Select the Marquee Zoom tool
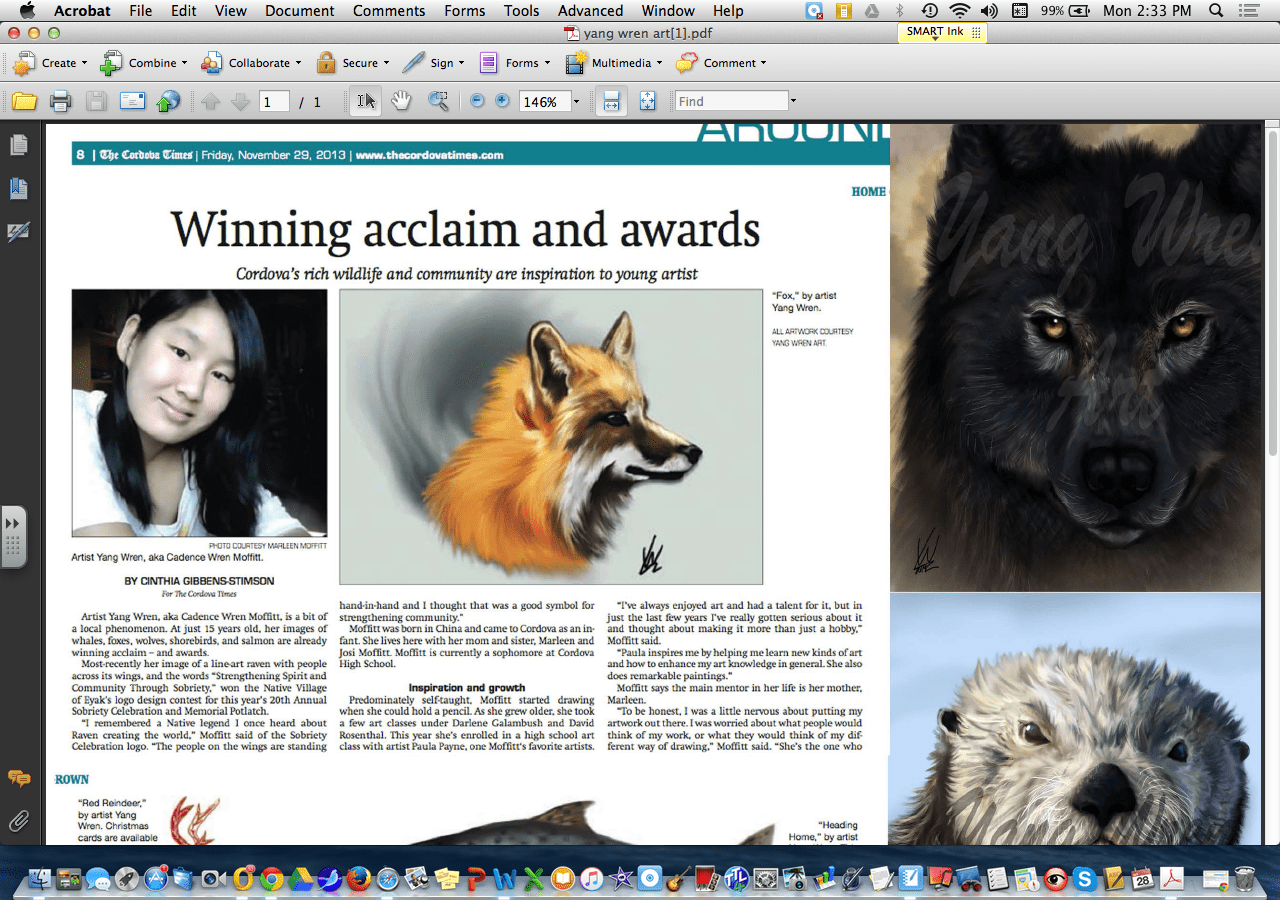This screenshot has height=900, width=1280. 438,101
